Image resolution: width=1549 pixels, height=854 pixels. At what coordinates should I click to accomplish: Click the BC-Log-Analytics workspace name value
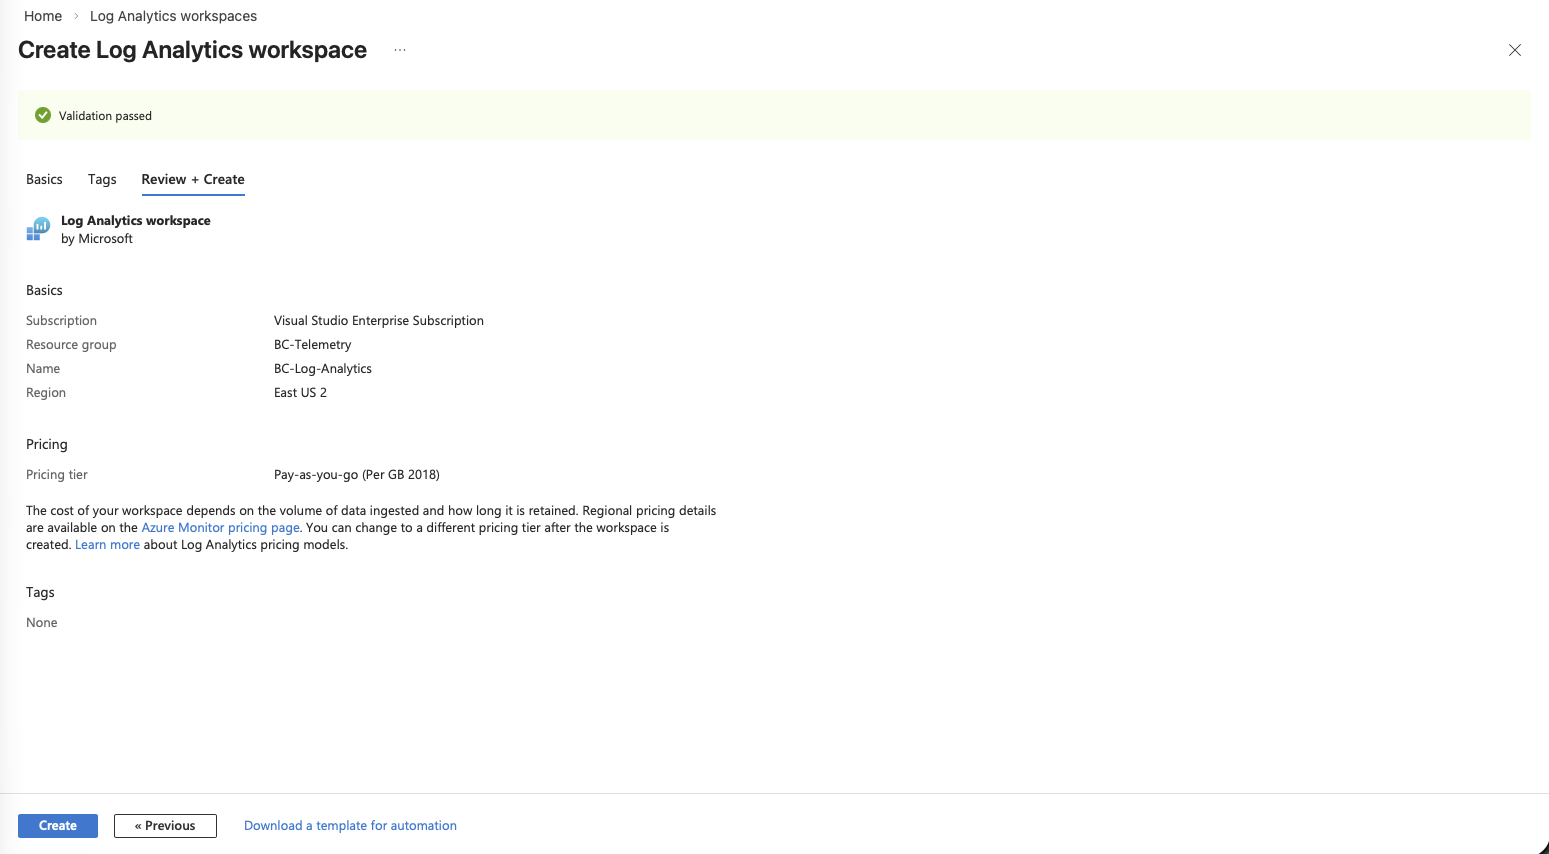click(322, 368)
